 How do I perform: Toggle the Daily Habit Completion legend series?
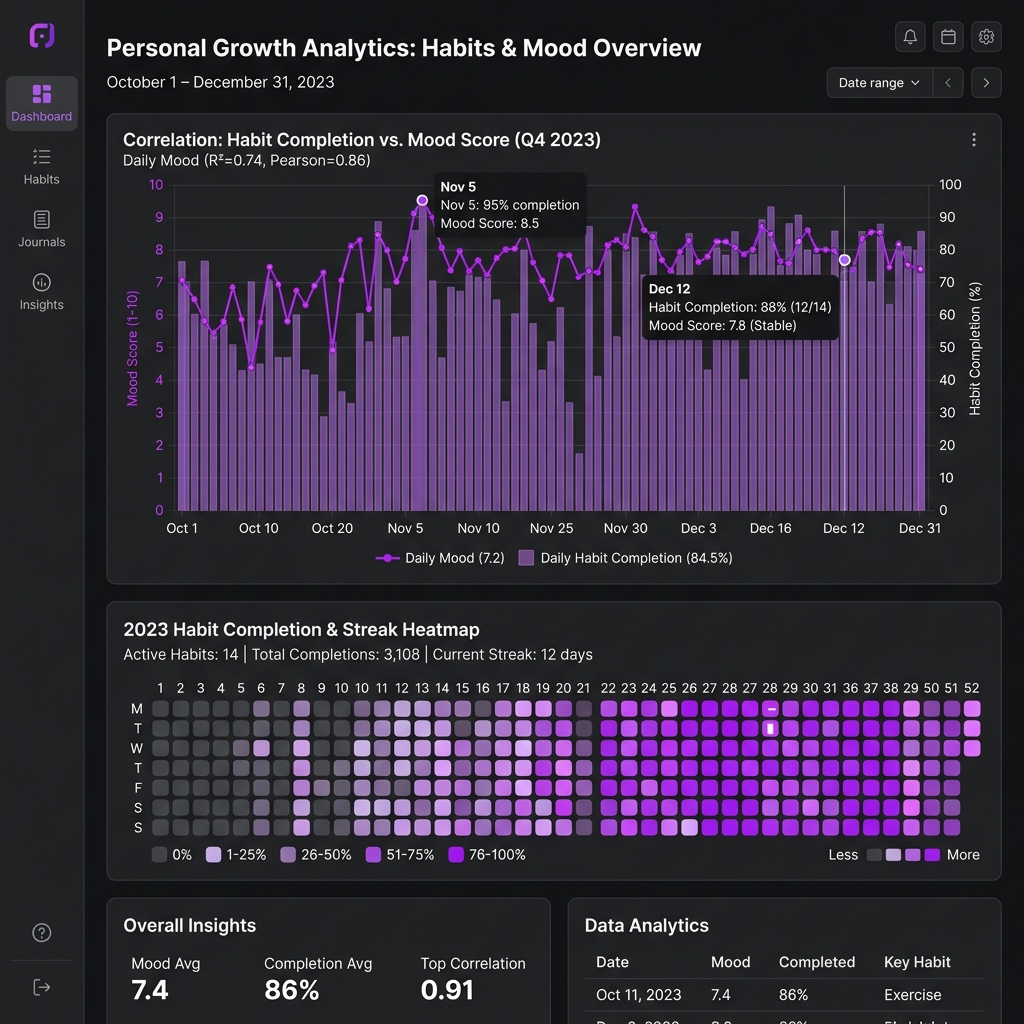coord(625,558)
